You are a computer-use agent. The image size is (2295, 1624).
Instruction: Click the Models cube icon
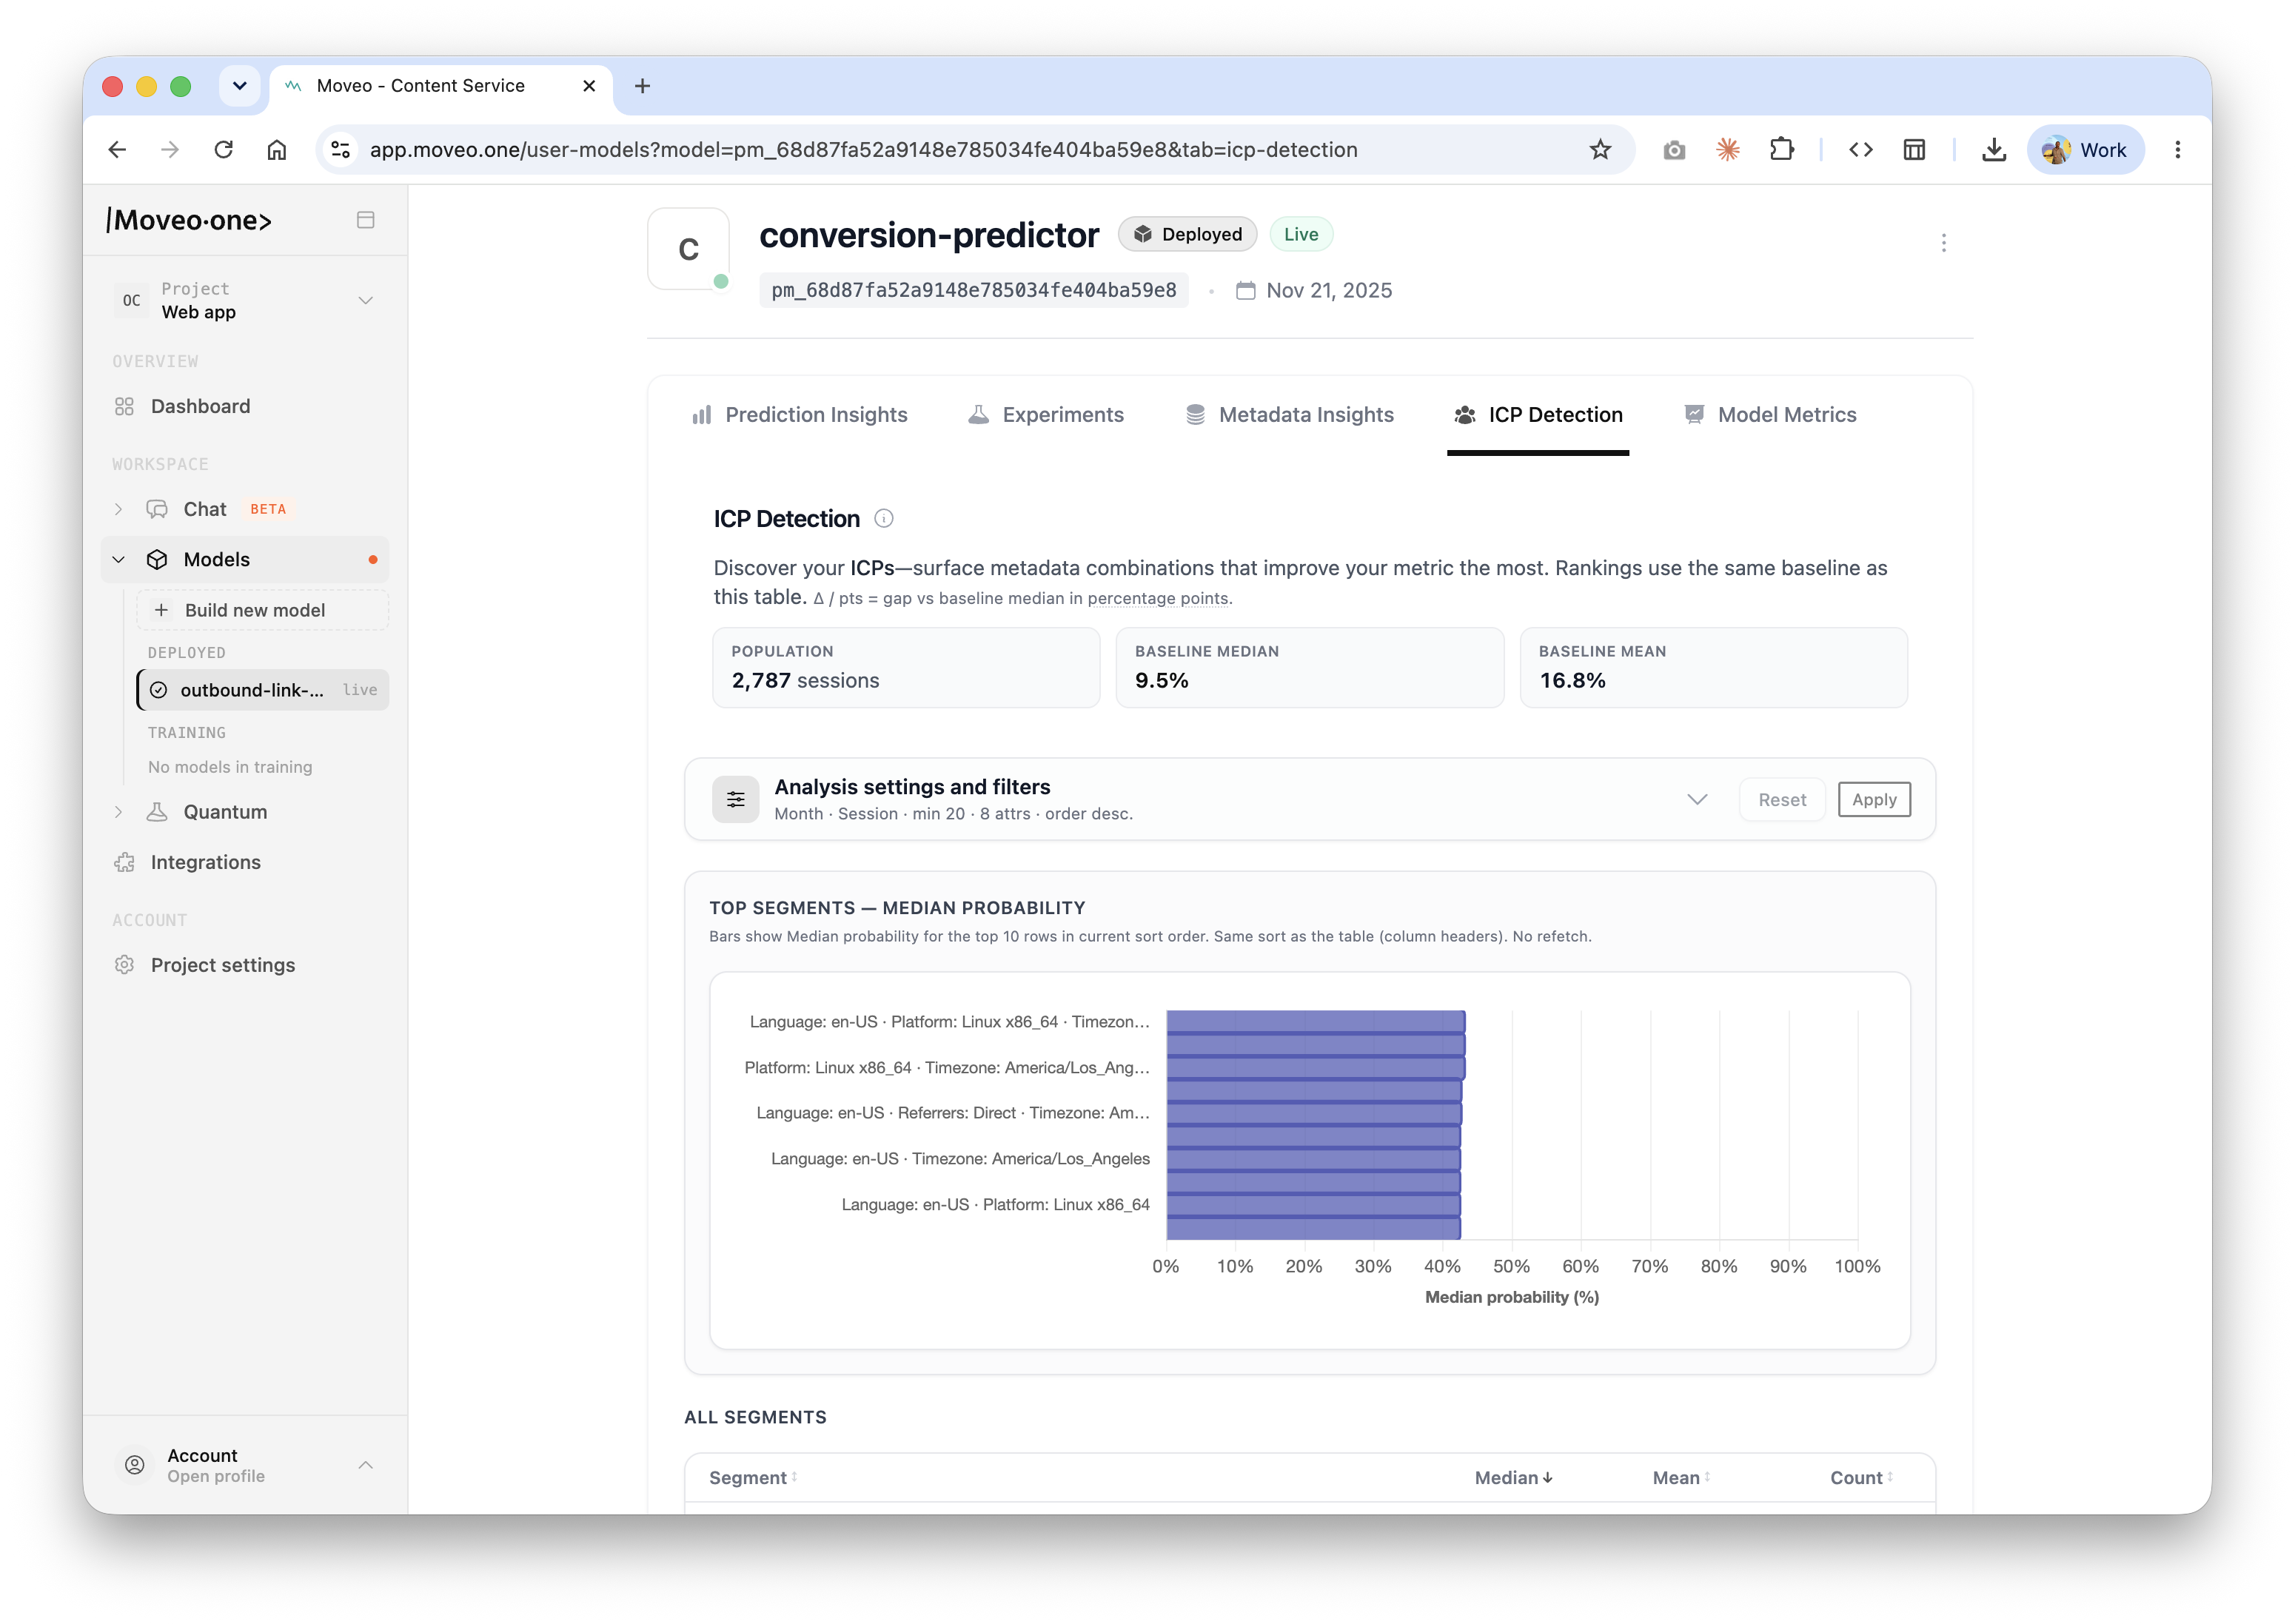click(x=157, y=559)
